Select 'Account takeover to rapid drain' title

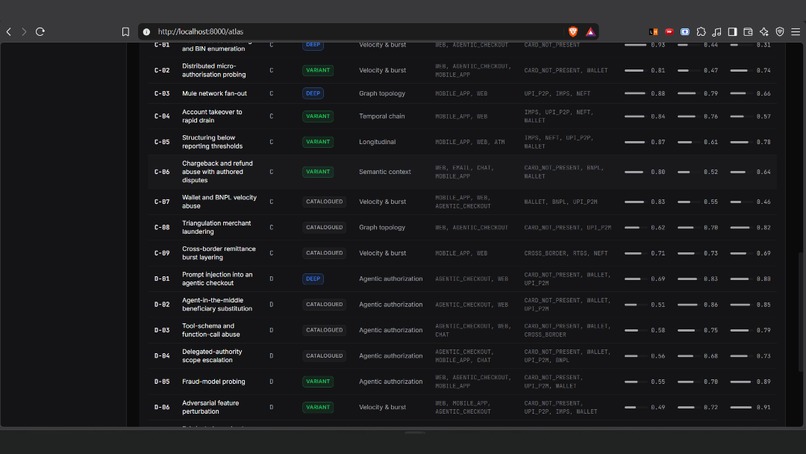pos(212,116)
